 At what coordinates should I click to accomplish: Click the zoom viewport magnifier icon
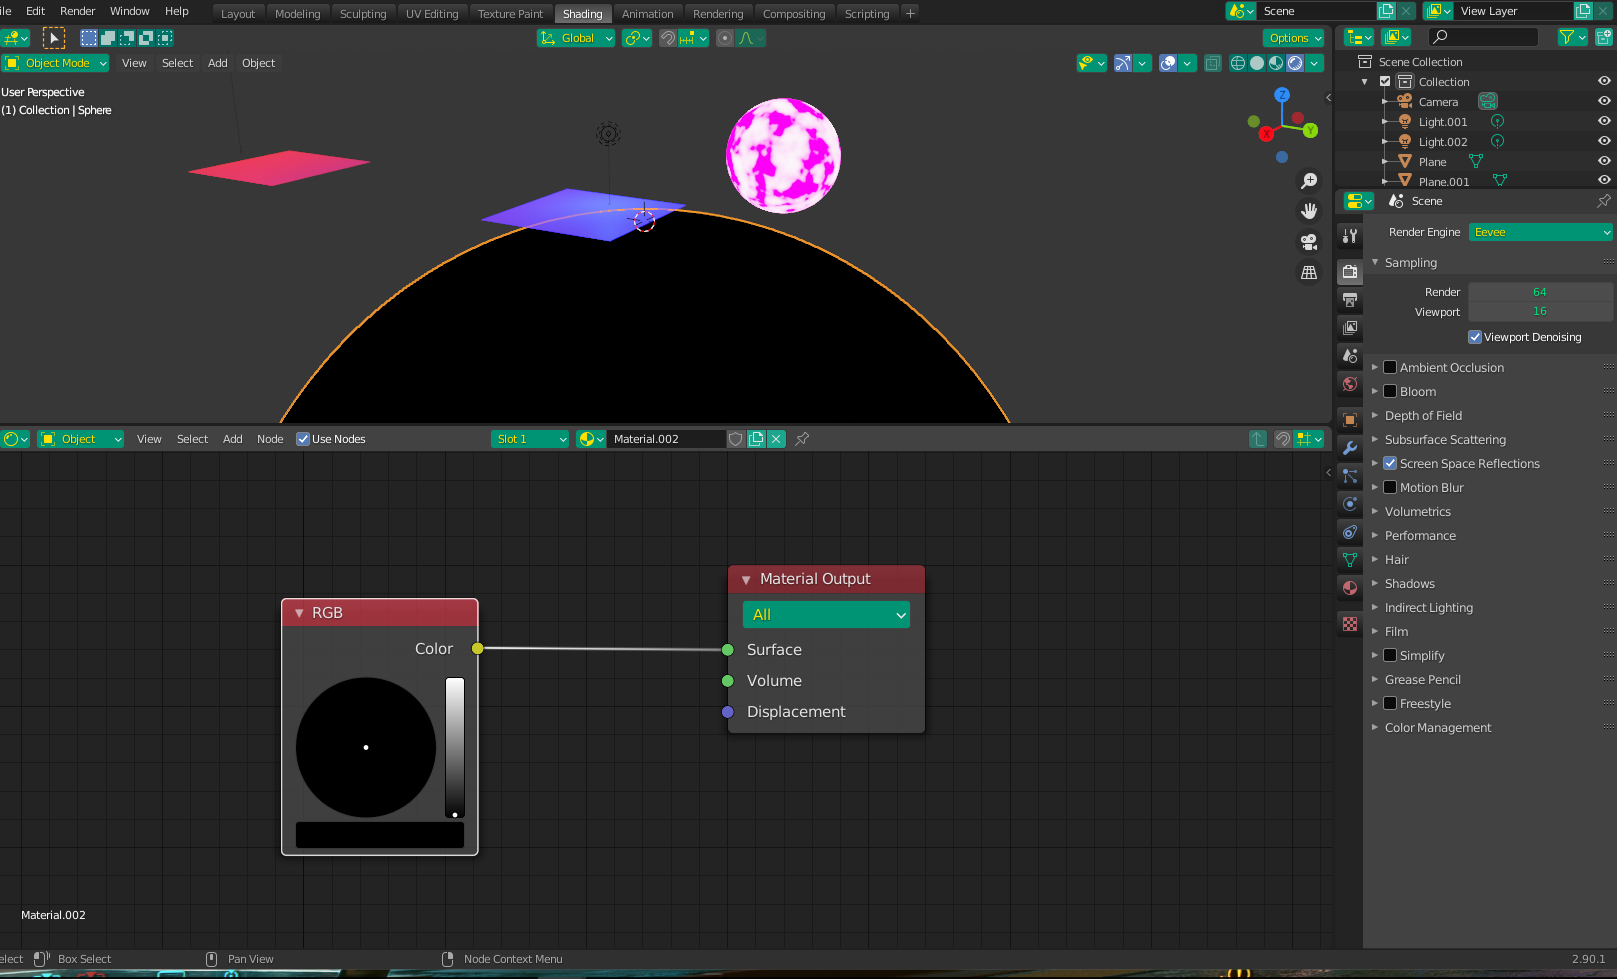(x=1309, y=181)
